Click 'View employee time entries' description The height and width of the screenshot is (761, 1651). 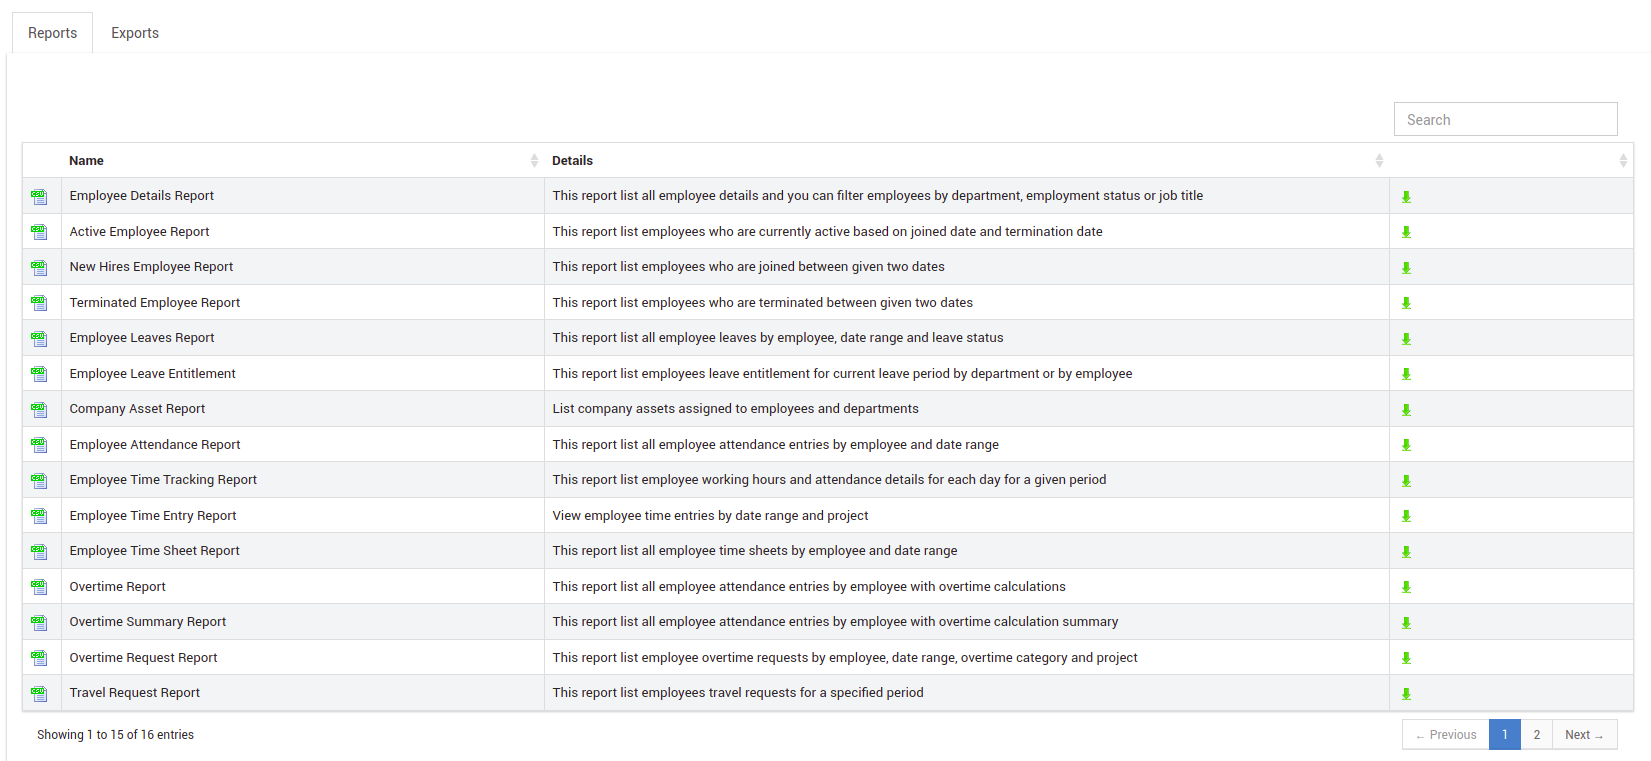pos(710,516)
